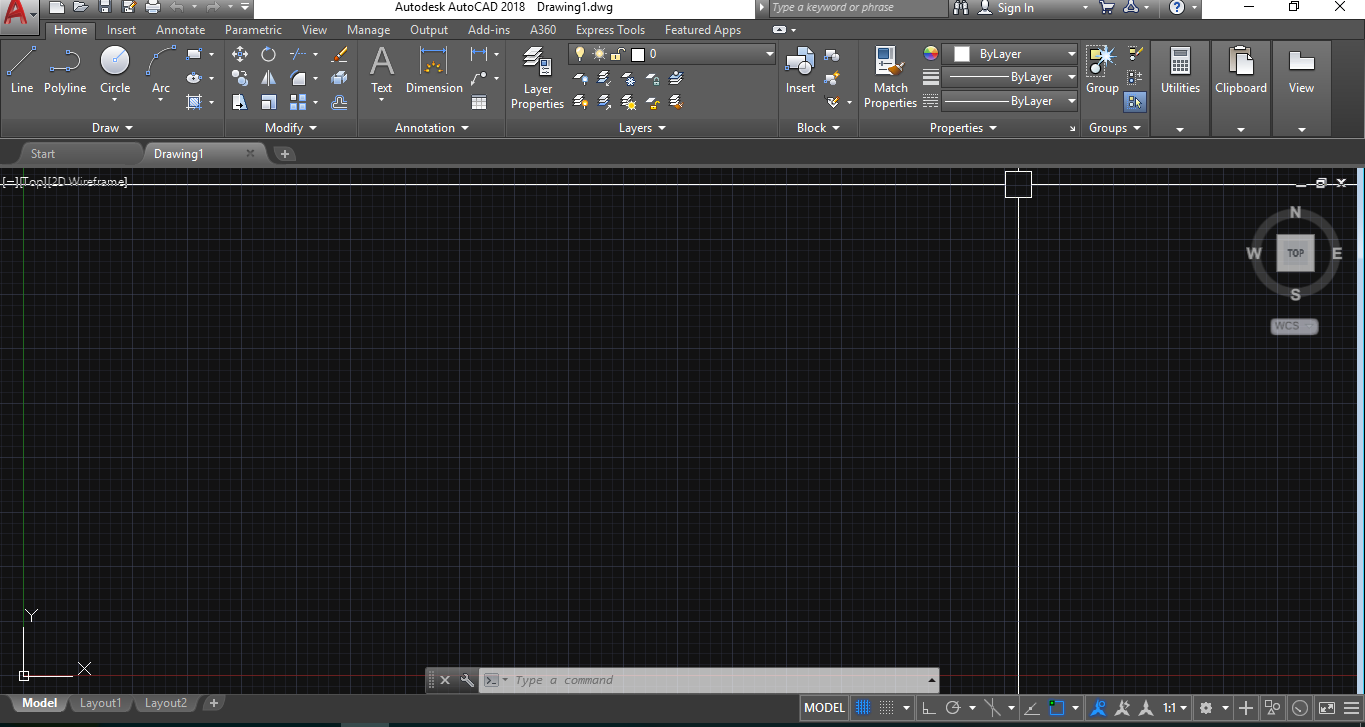Click the WCS coordinate system button
Image resolution: width=1365 pixels, height=727 pixels.
[1294, 326]
